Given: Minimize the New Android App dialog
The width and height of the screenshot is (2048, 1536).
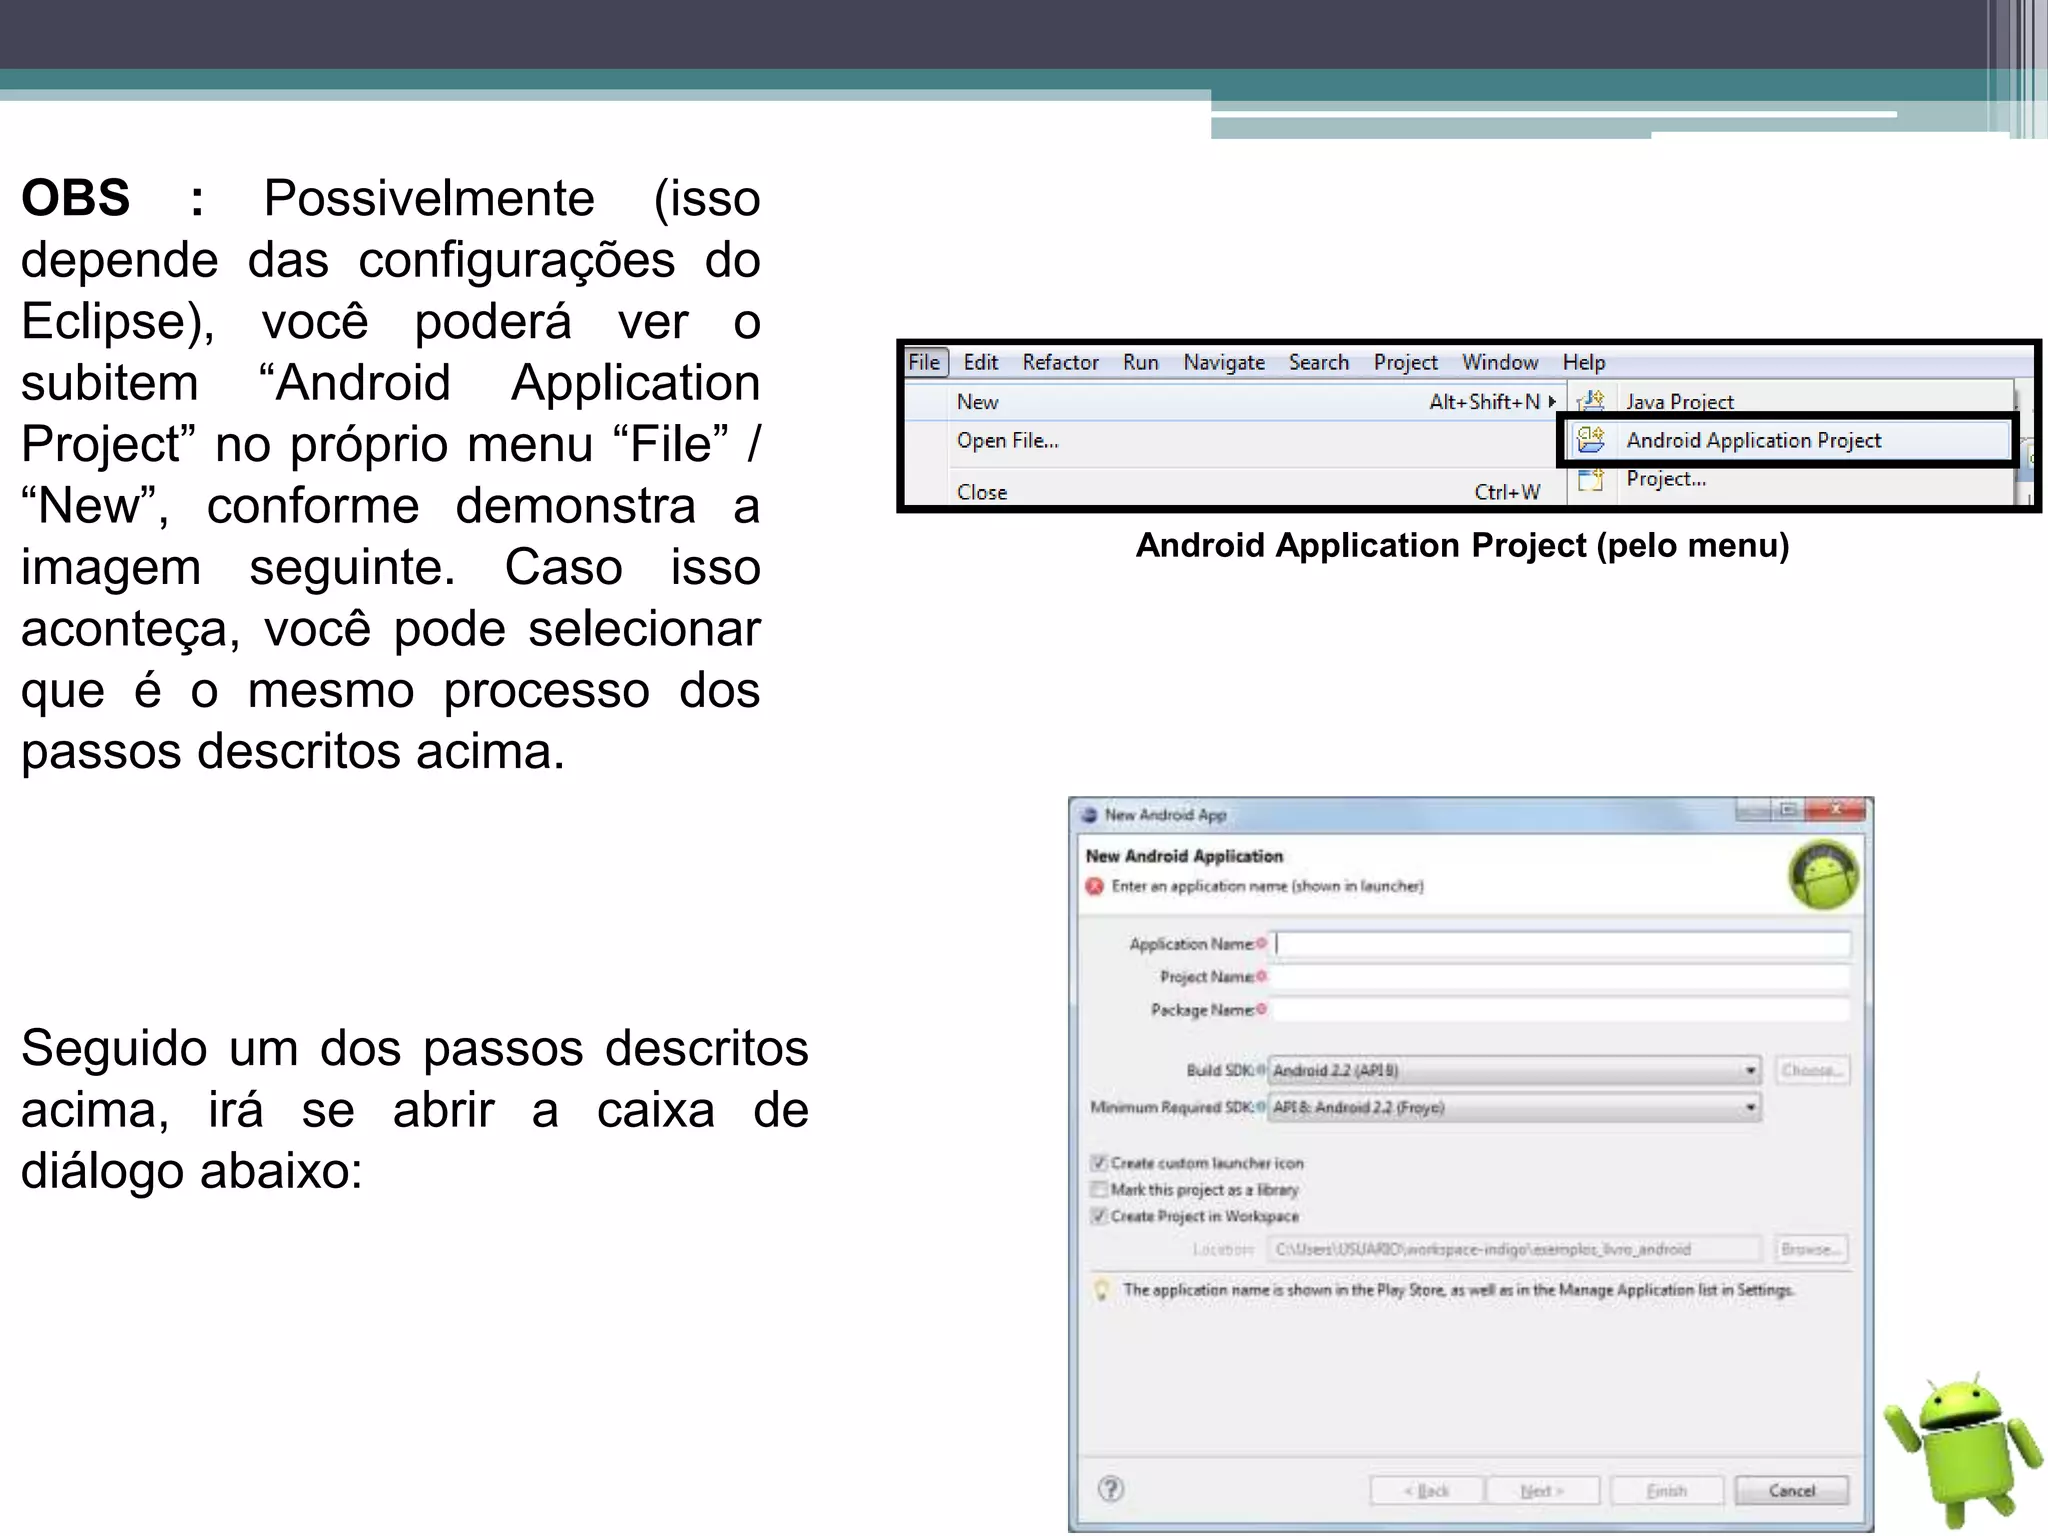Looking at the screenshot, I should pyautogui.click(x=1754, y=810).
